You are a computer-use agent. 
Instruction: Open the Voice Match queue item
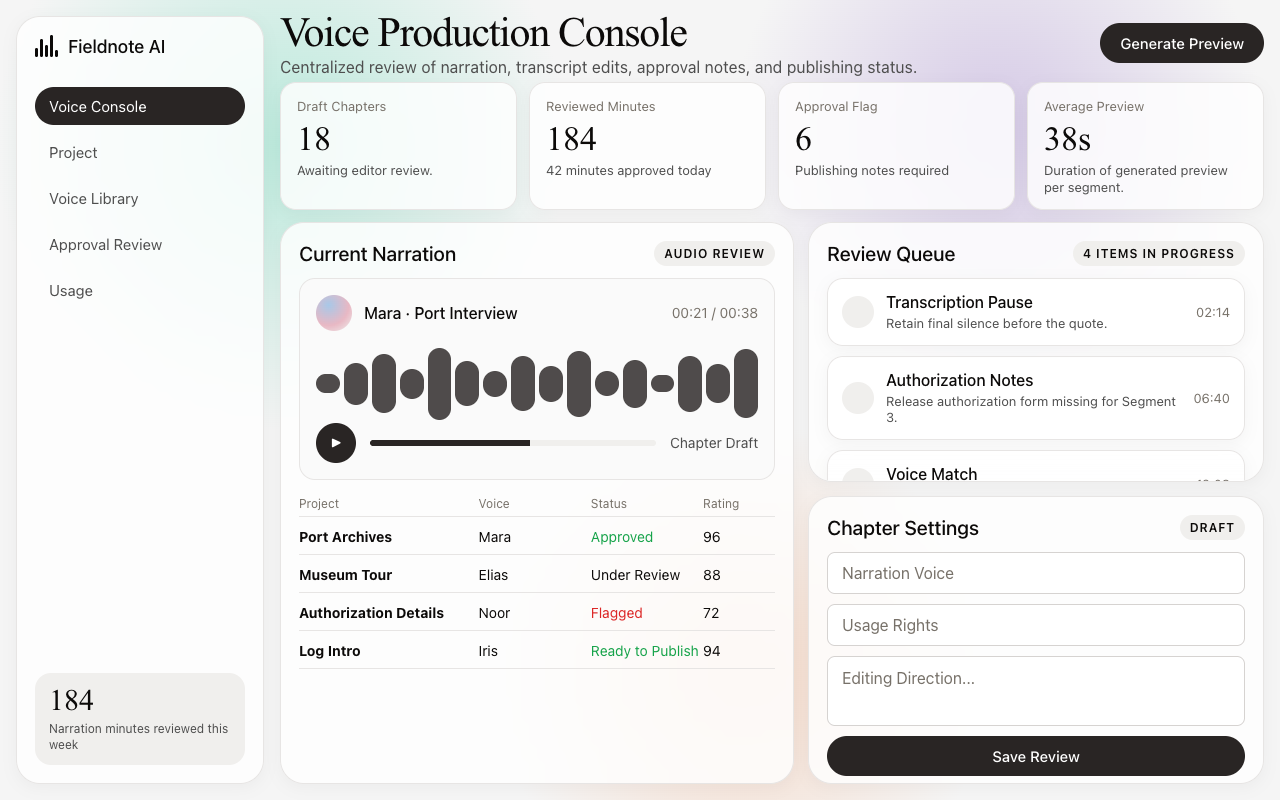click(1036, 466)
